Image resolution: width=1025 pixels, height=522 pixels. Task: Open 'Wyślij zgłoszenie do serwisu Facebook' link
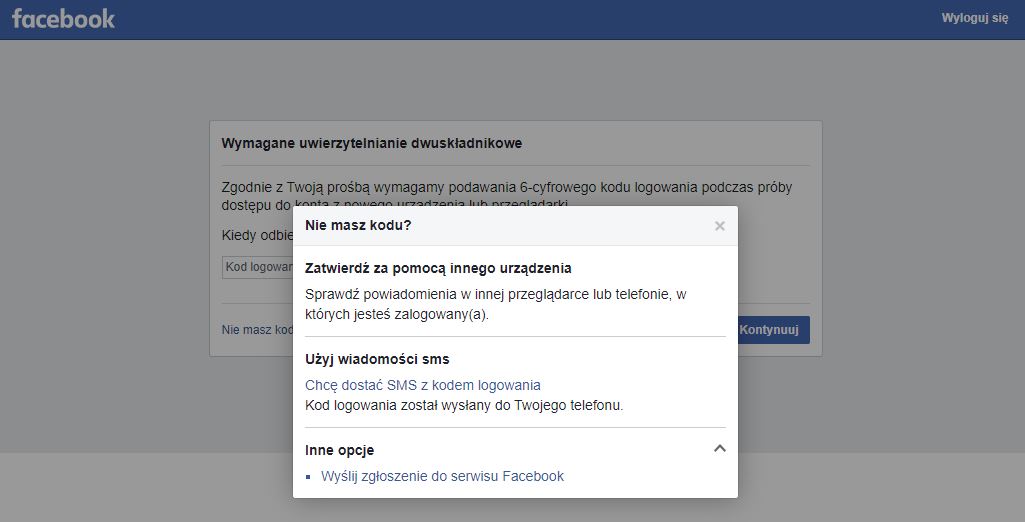click(442, 476)
